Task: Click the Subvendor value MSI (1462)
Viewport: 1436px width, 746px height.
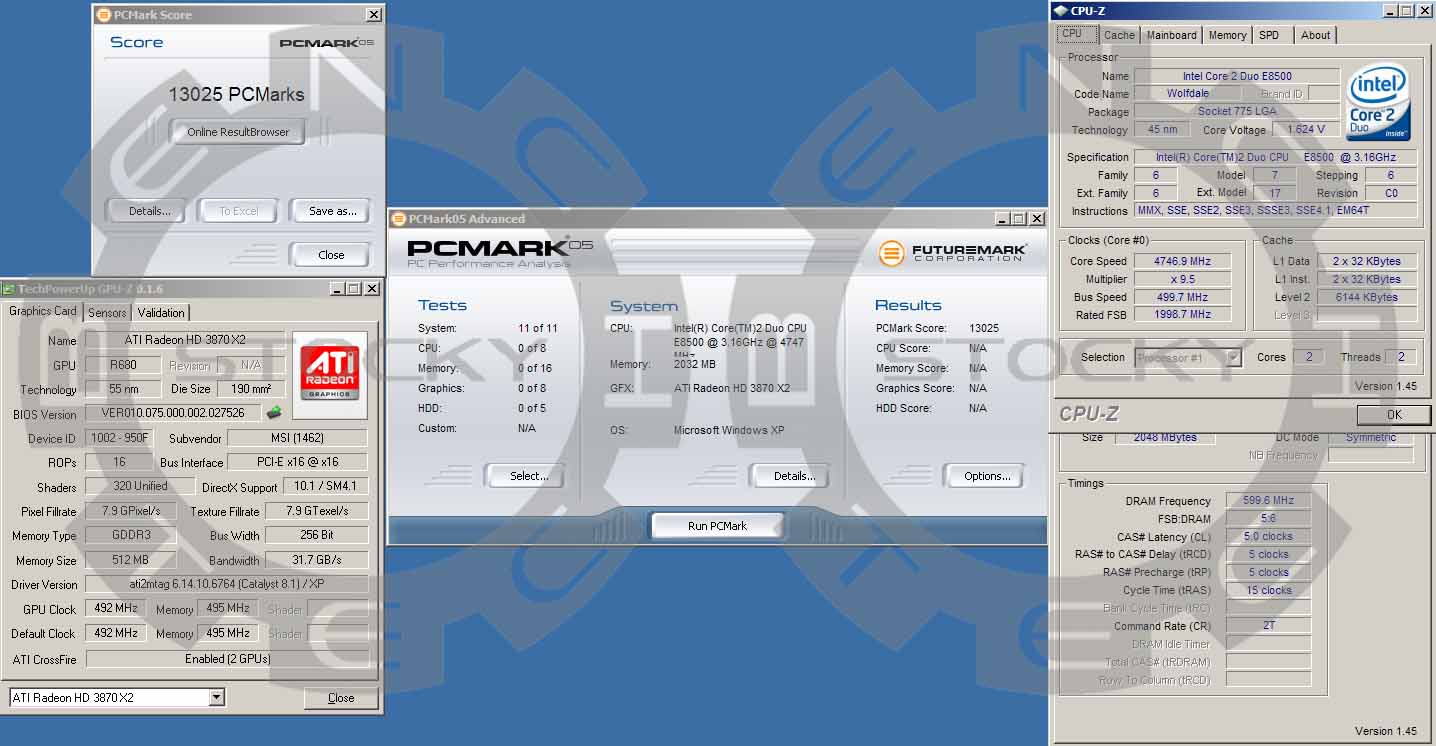Action: click(298, 438)
